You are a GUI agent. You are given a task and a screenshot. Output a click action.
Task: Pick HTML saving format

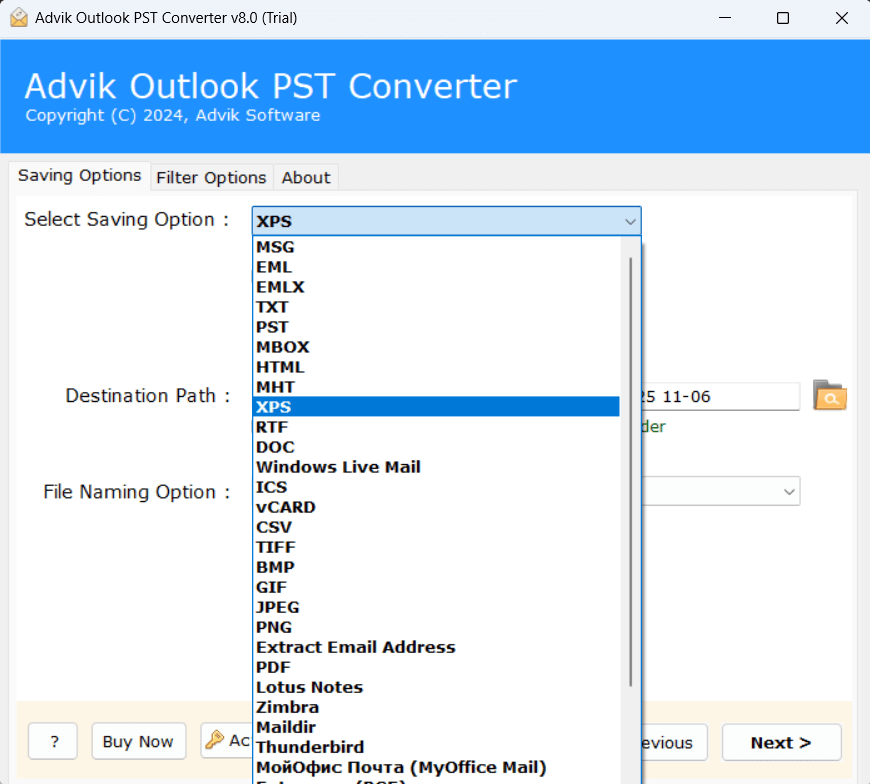click(436, 367)
